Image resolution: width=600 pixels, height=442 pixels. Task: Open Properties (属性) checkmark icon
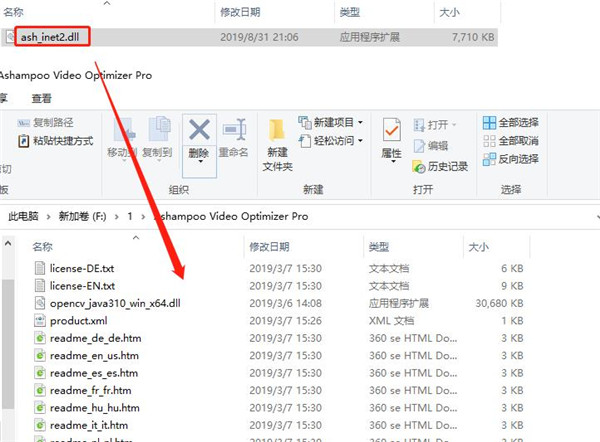click(x=391, y=130)
